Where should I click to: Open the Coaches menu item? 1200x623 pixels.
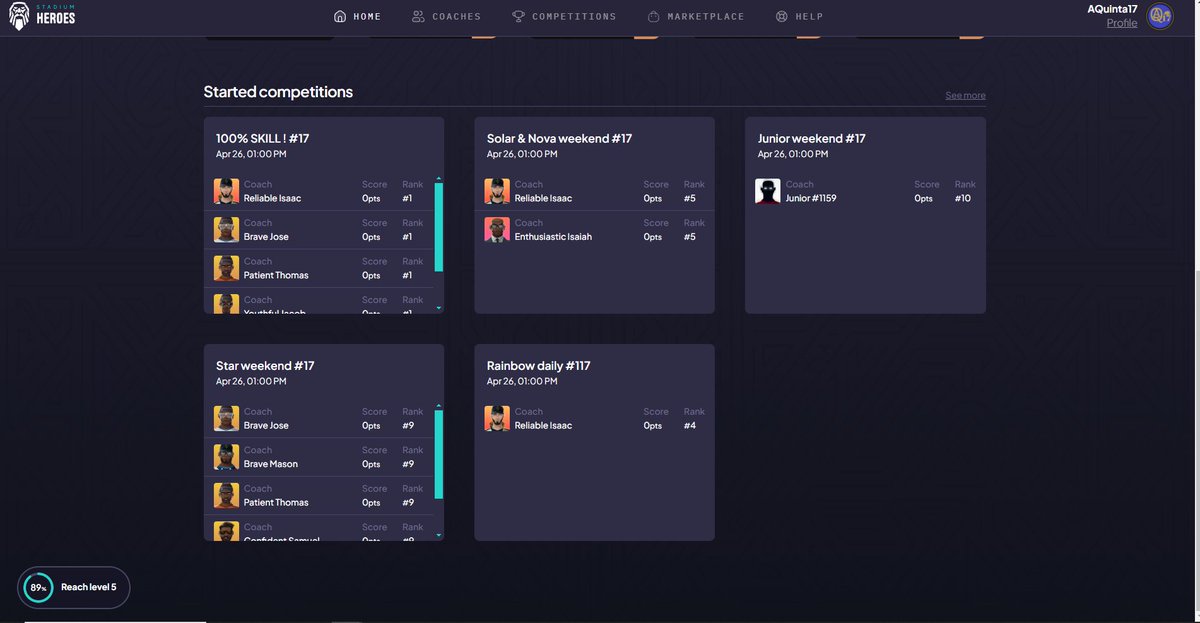[x=446, y=17]
